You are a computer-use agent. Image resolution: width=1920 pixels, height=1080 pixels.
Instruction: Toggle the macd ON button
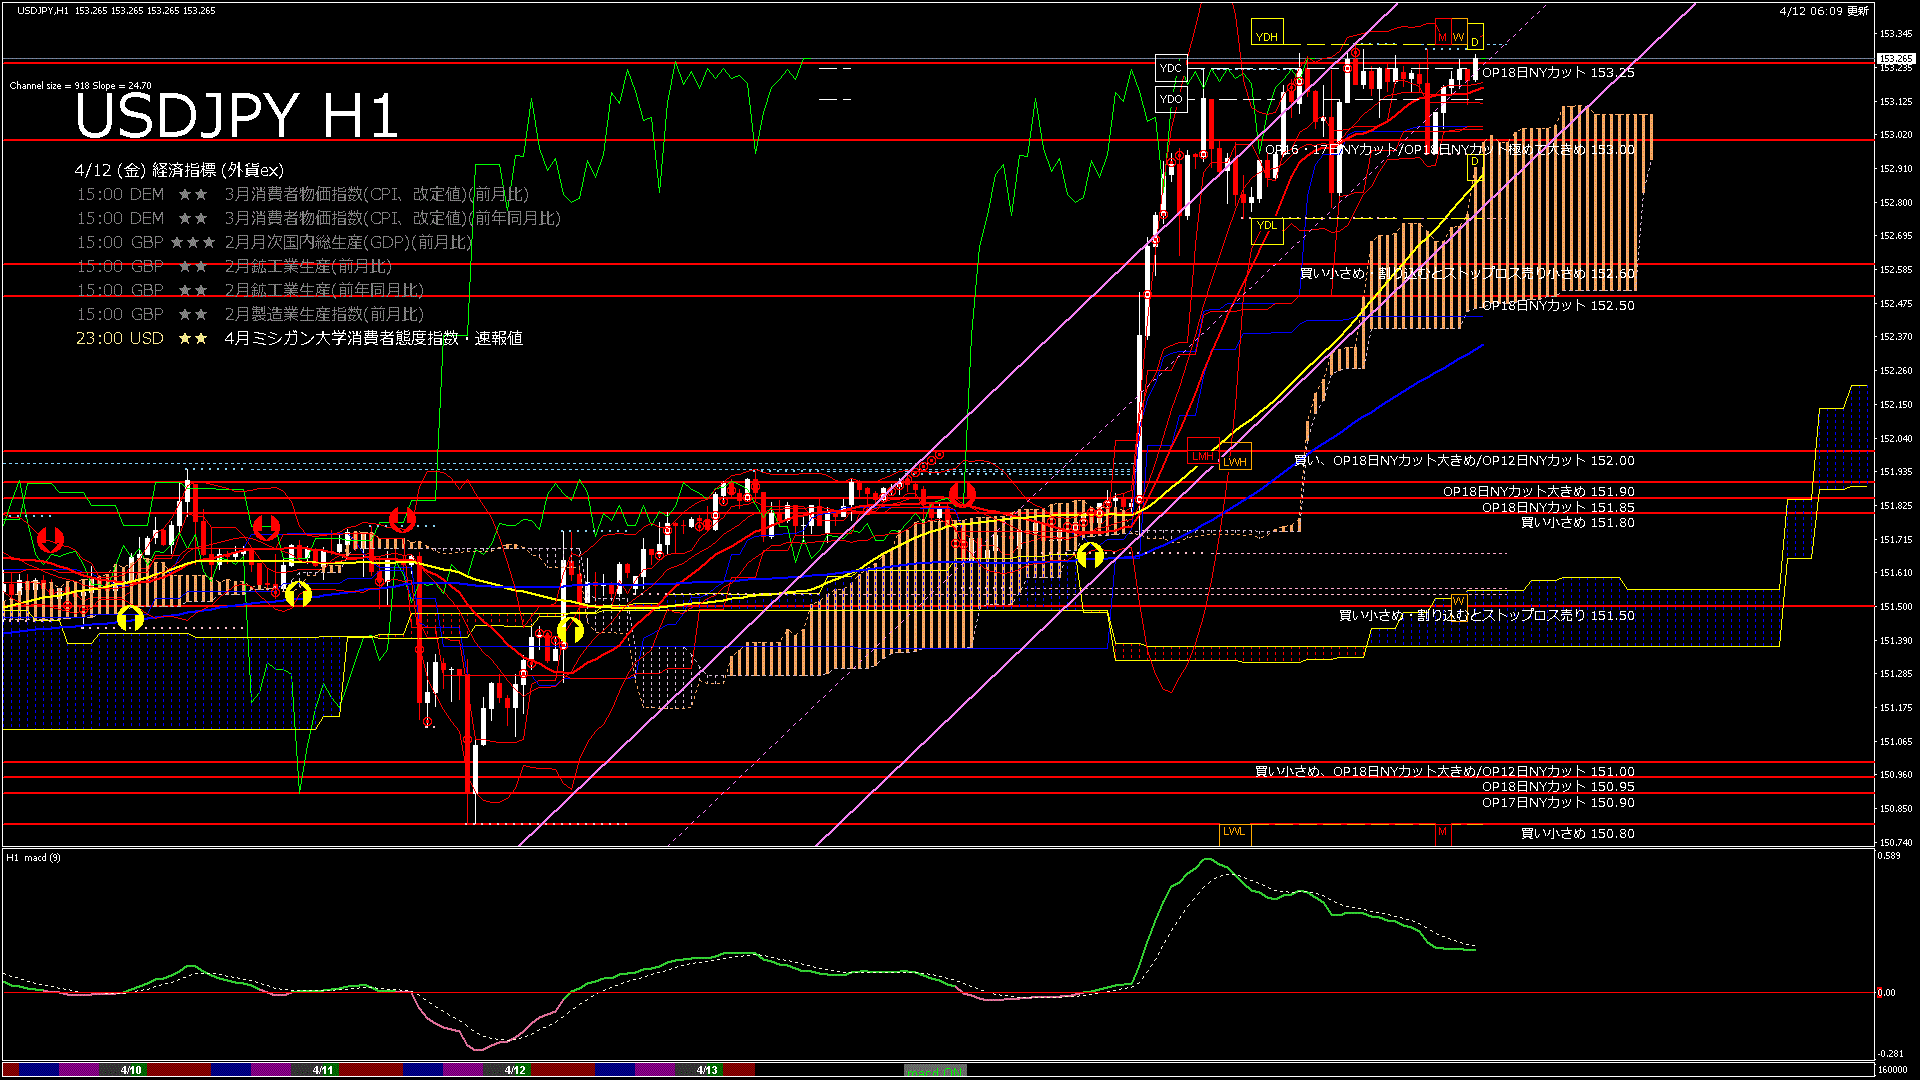pos(935,1070)
